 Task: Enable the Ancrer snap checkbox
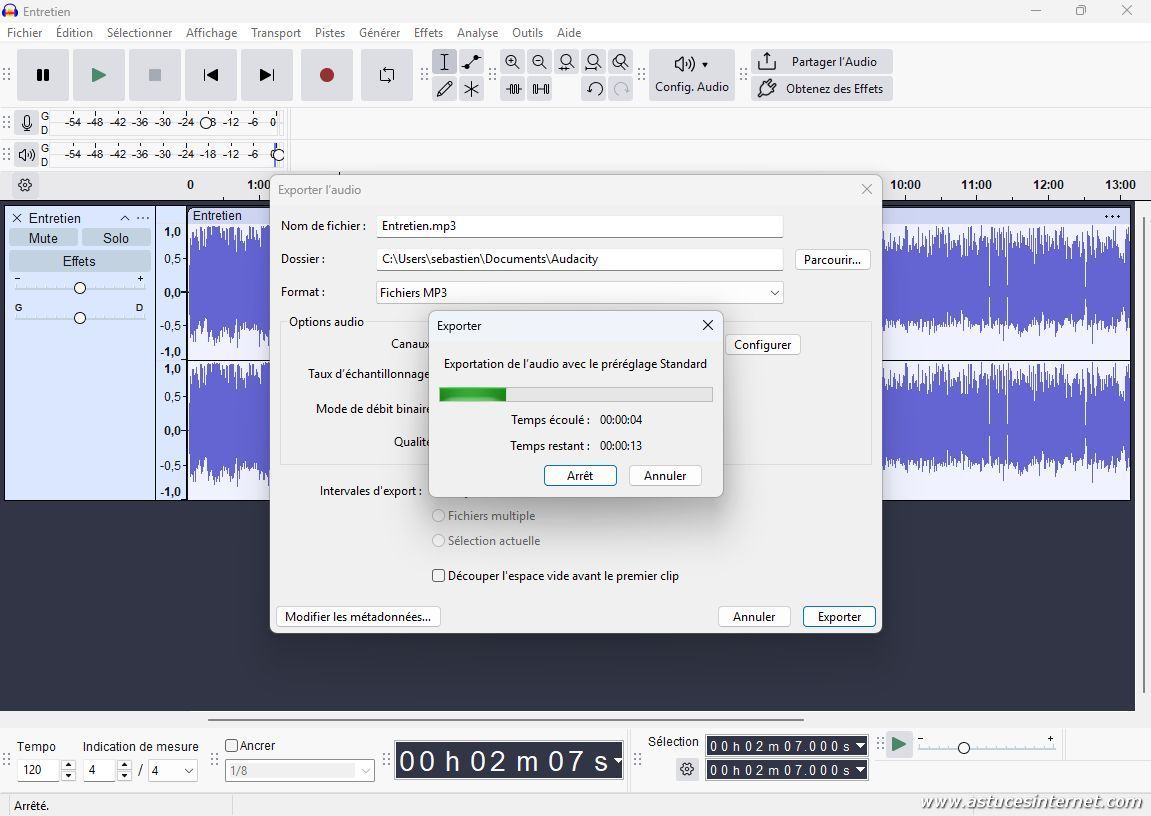coord(232,745)
